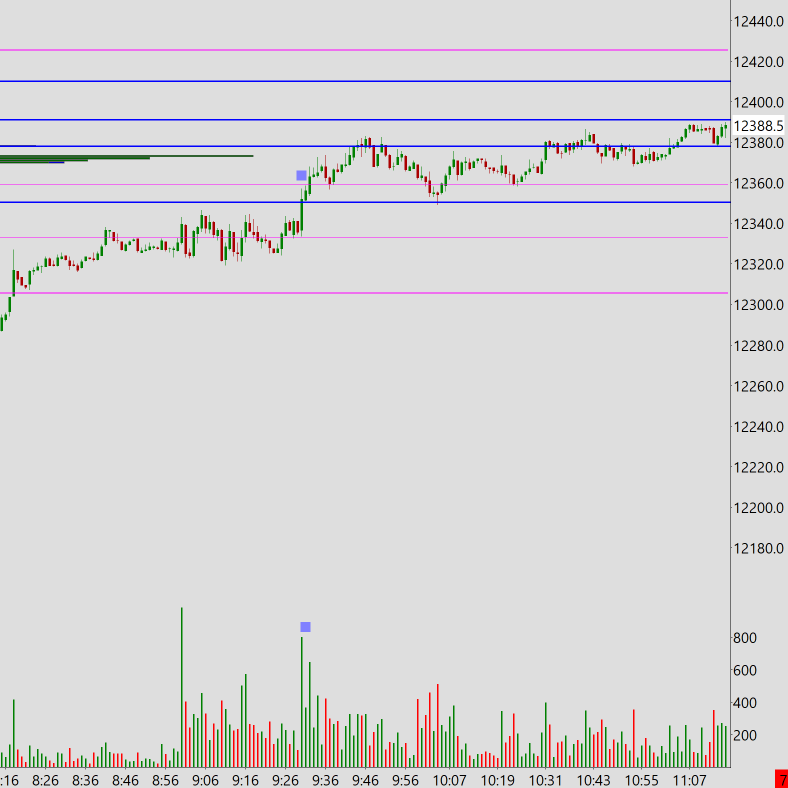Select the blue horizontal line at 12350
The width and height of the screenshot is (788, 788).
[365, 202]
